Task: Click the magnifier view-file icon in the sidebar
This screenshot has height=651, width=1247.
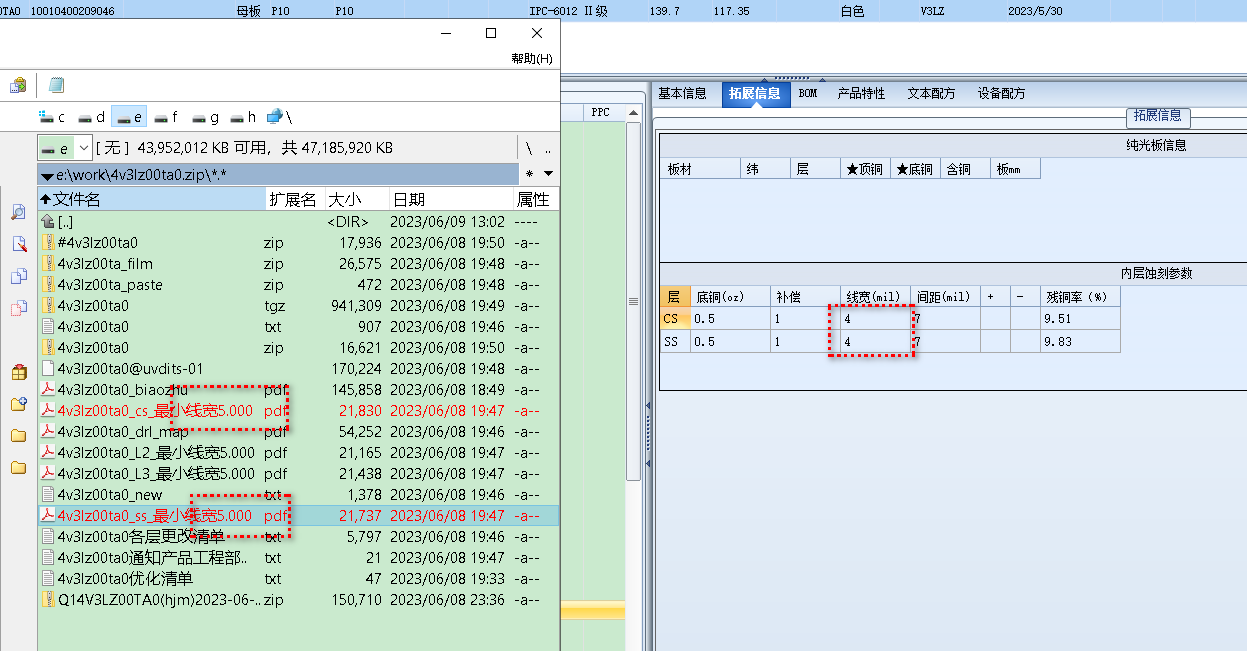Action: pos(18,212)
